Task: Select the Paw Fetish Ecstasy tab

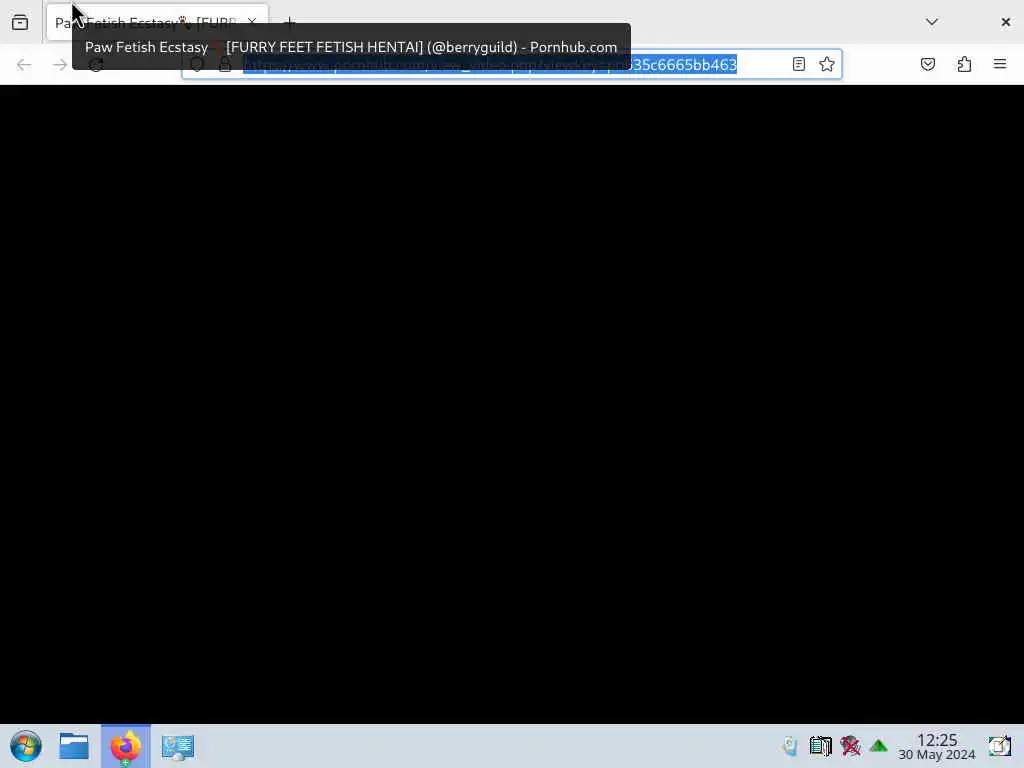Action: click(x=157, y=22)
